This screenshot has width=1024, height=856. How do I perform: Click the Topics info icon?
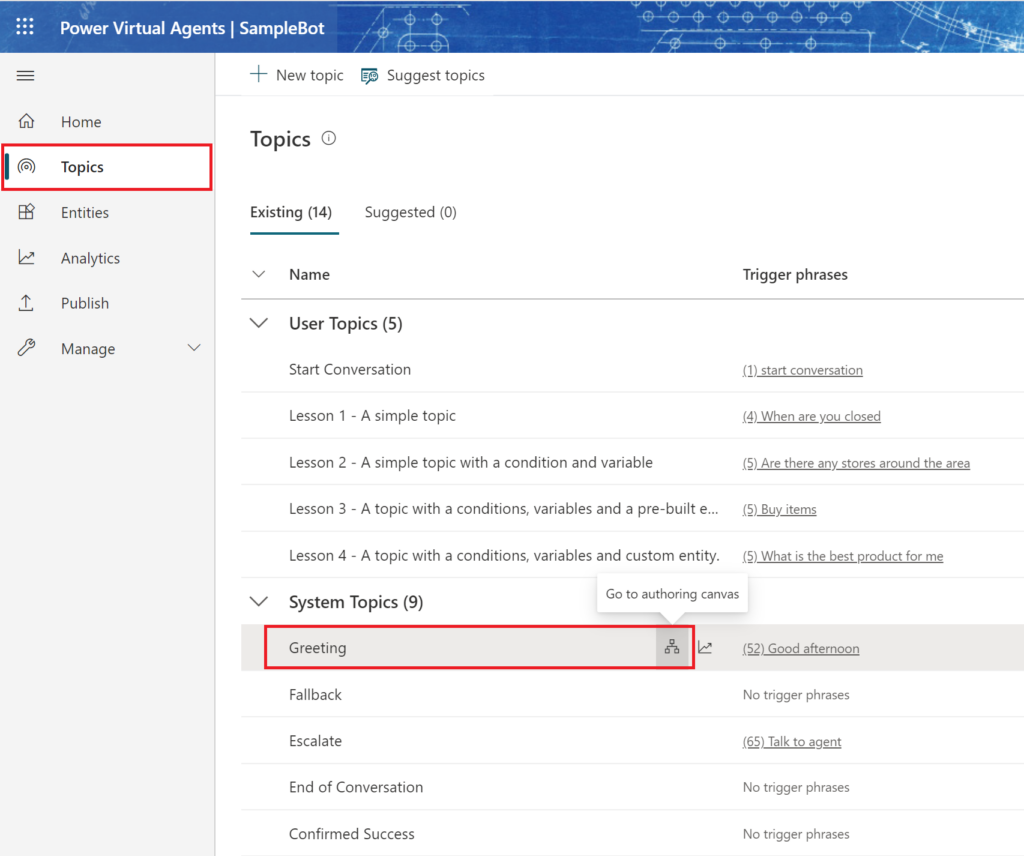click(330, 138)
